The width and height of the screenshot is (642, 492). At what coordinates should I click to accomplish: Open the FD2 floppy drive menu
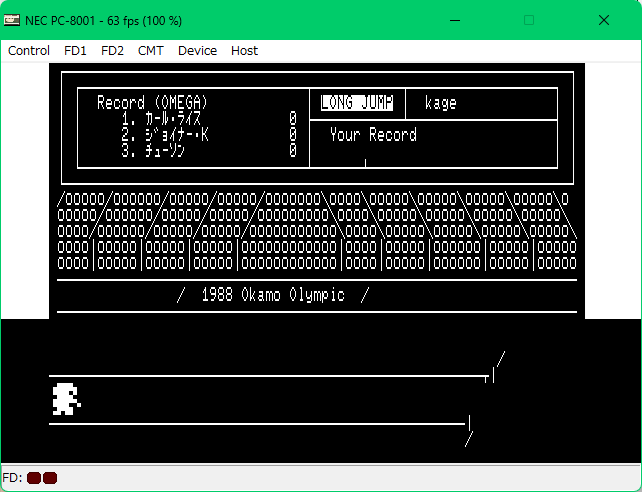[x=112, y=50]
